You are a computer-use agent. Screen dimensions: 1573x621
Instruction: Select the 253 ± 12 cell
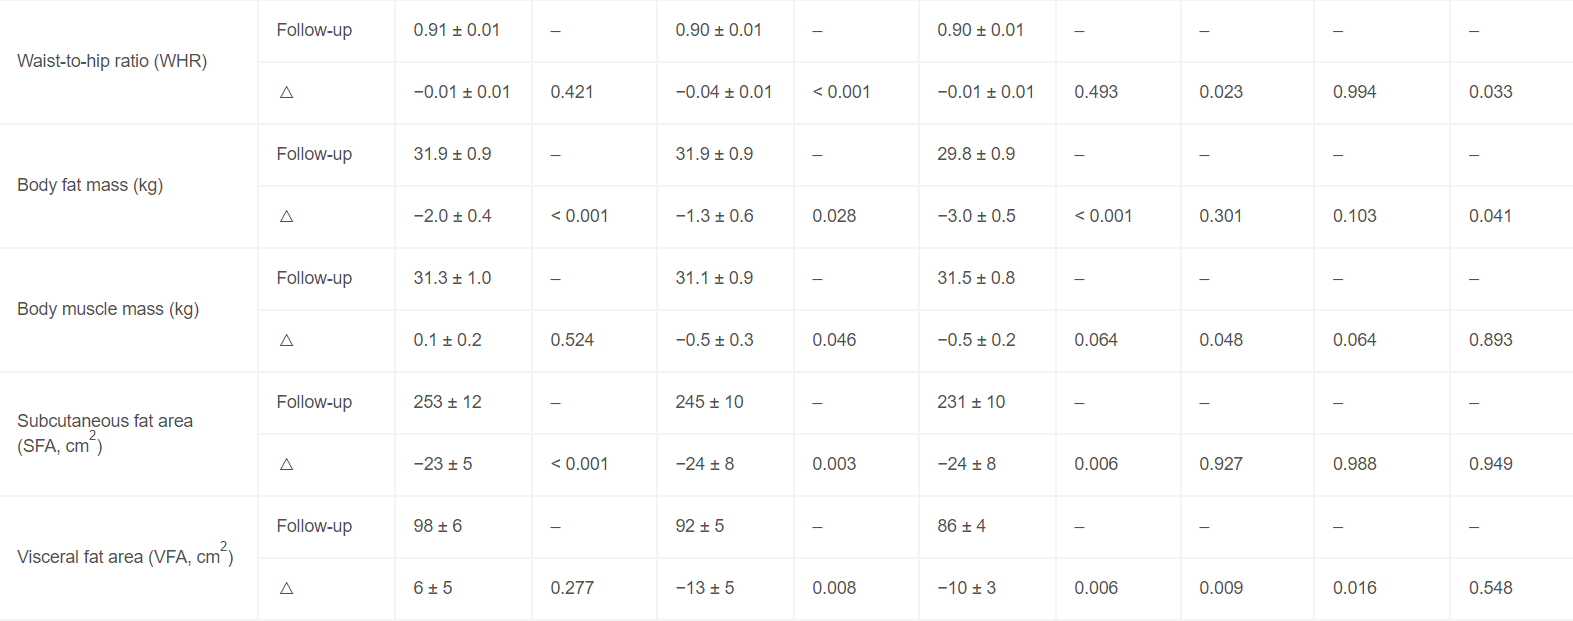click(x=447, y=402)
